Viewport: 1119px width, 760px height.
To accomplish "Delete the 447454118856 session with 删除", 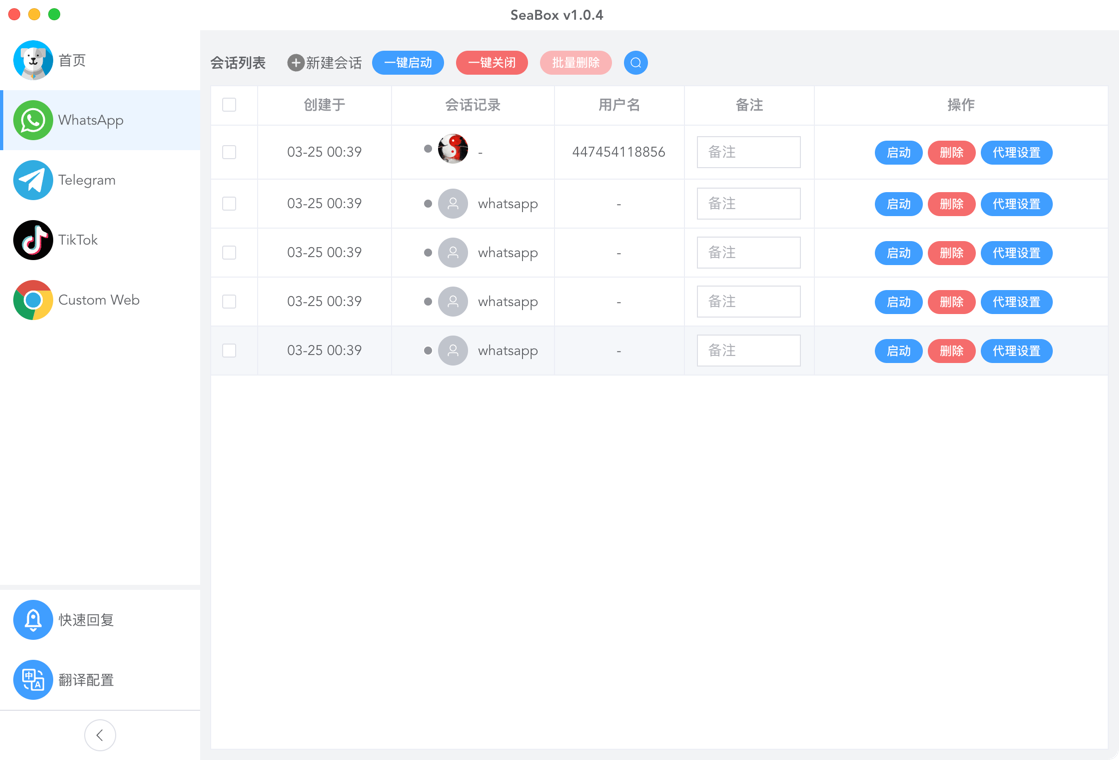I will tap(951, 153).
